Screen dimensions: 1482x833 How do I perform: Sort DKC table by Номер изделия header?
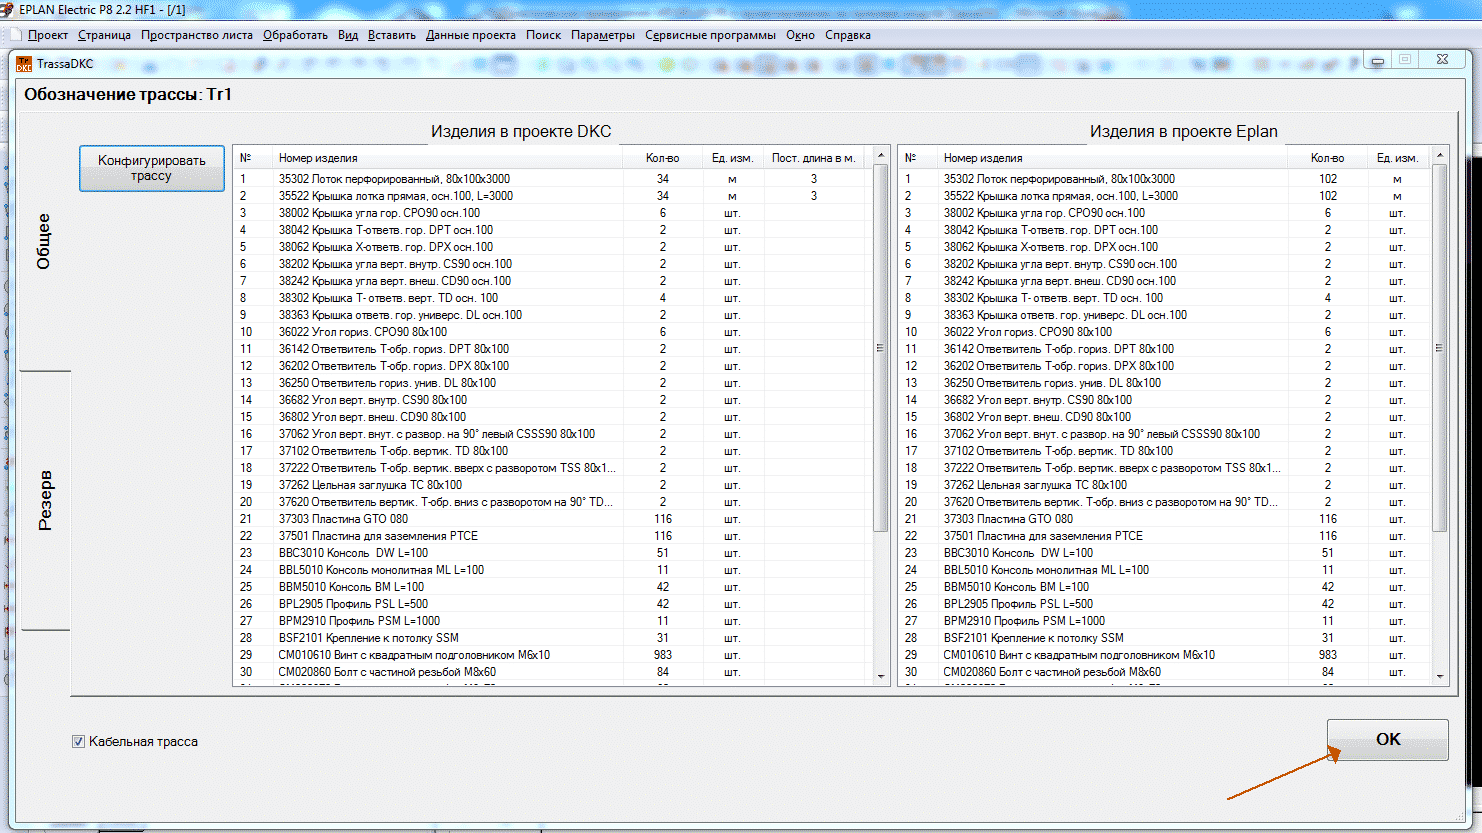click(x=447, y=158)
